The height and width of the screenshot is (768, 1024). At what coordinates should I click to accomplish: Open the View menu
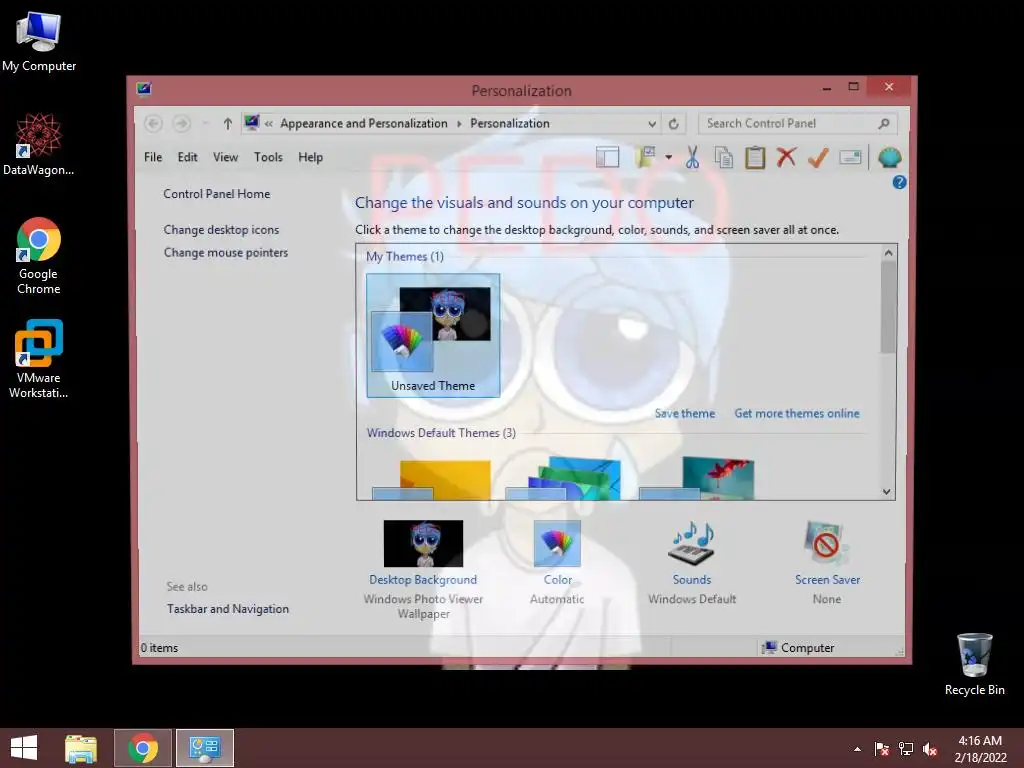225,157
